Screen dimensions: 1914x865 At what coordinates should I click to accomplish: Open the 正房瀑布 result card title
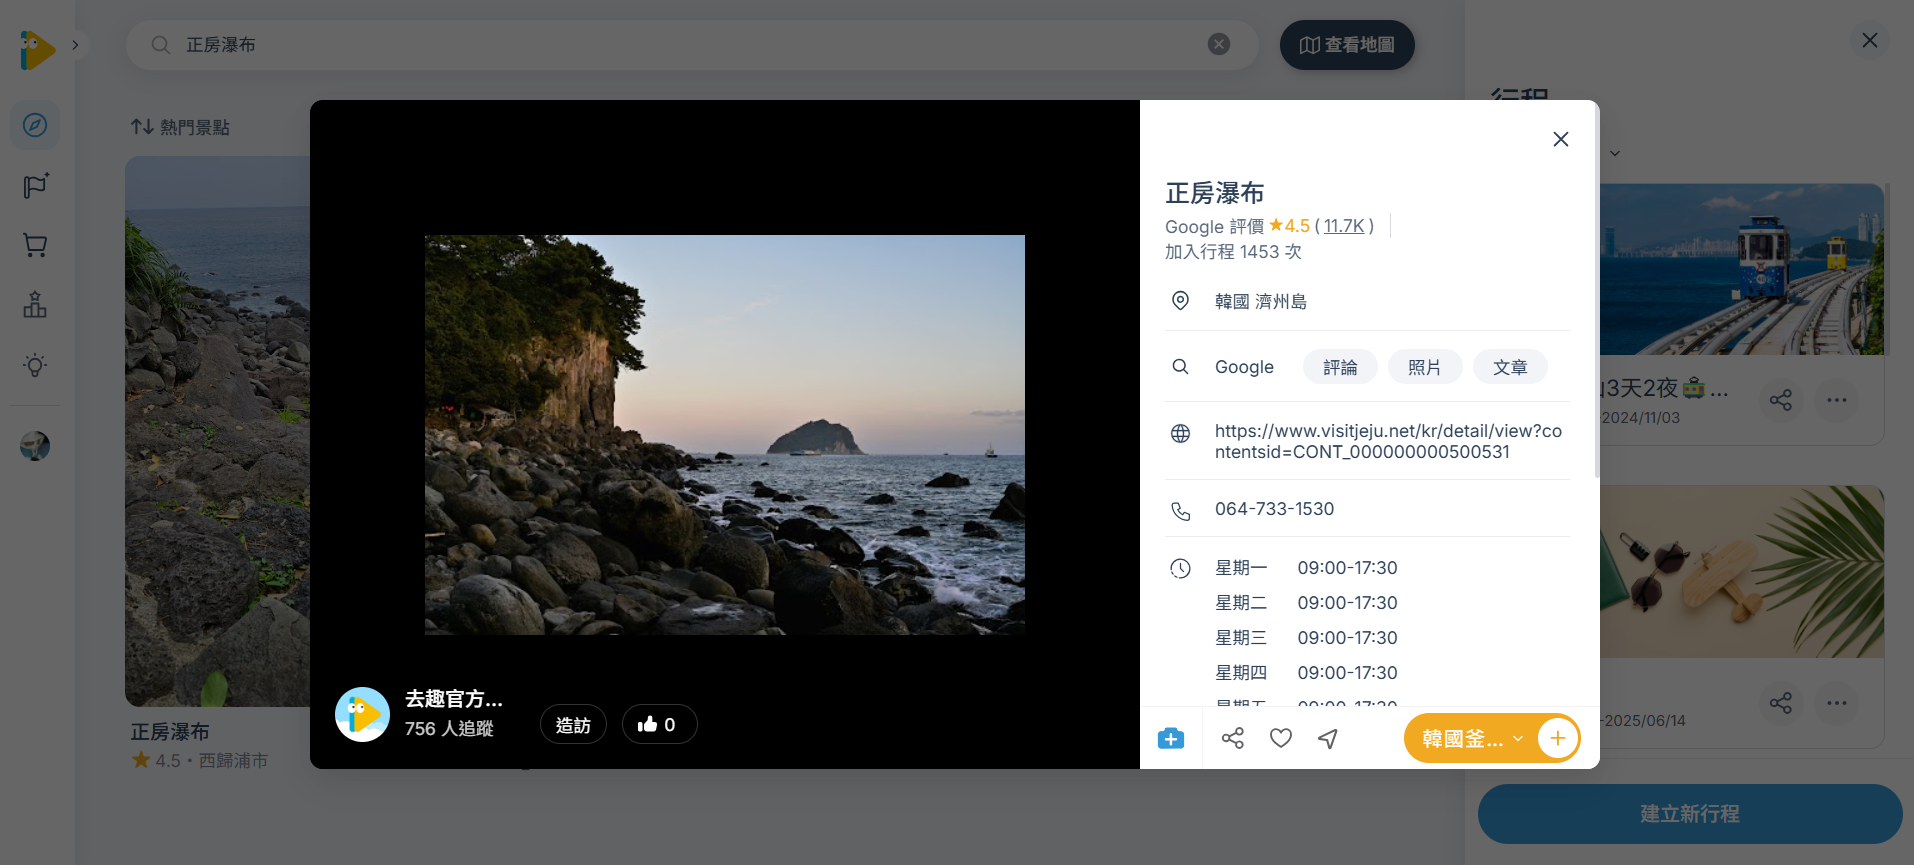click(x=170, y=732)
